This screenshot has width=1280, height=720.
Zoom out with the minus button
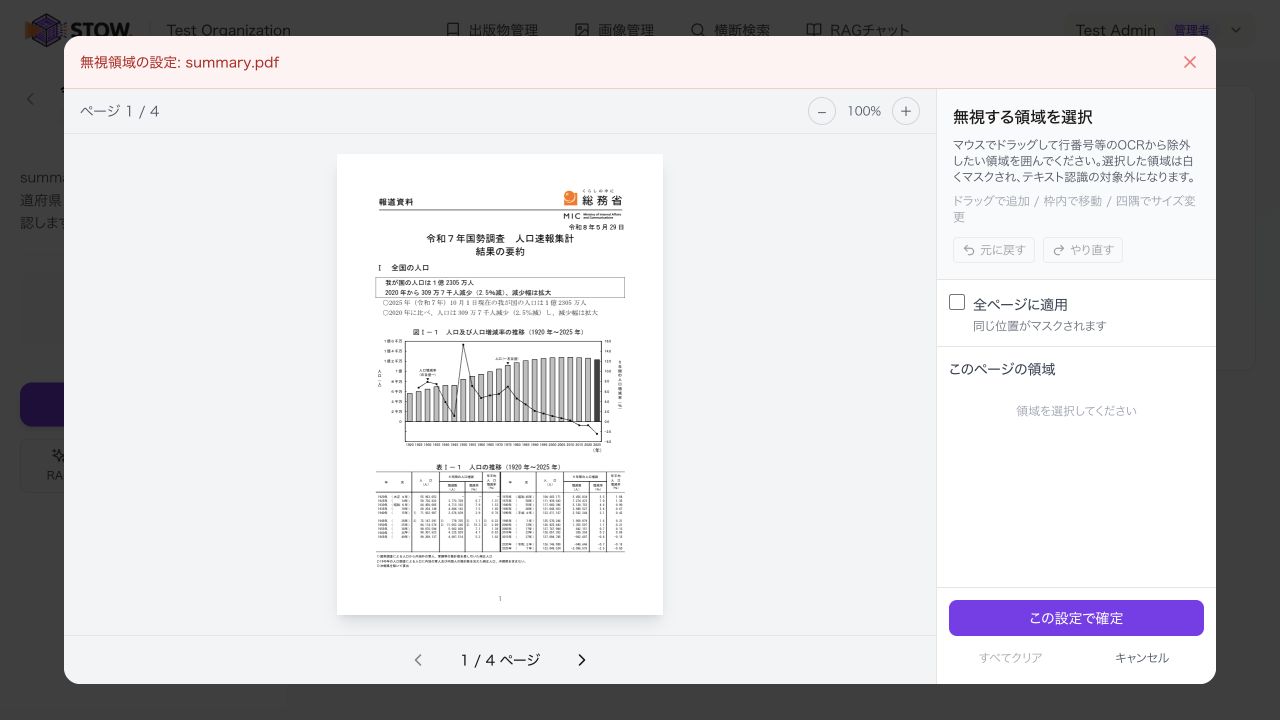(821, 111)
